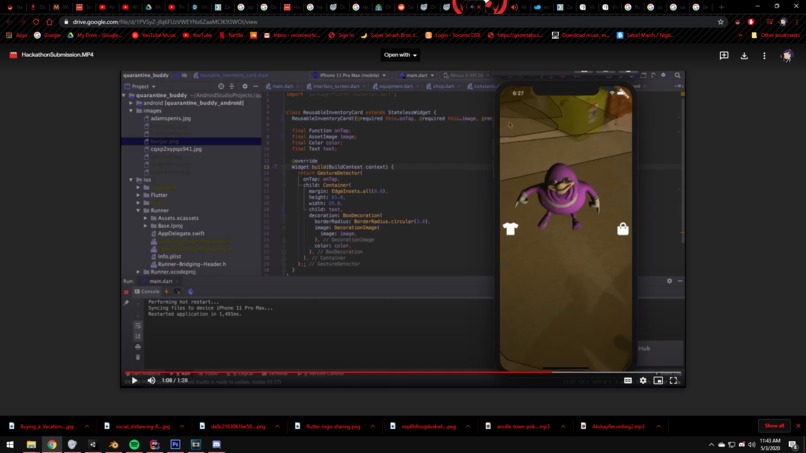Expand options for the anville-town-pok mp3 download
The width and height of the screenshot is (806, 453).
pyautogui.click(x=563, y=426)
